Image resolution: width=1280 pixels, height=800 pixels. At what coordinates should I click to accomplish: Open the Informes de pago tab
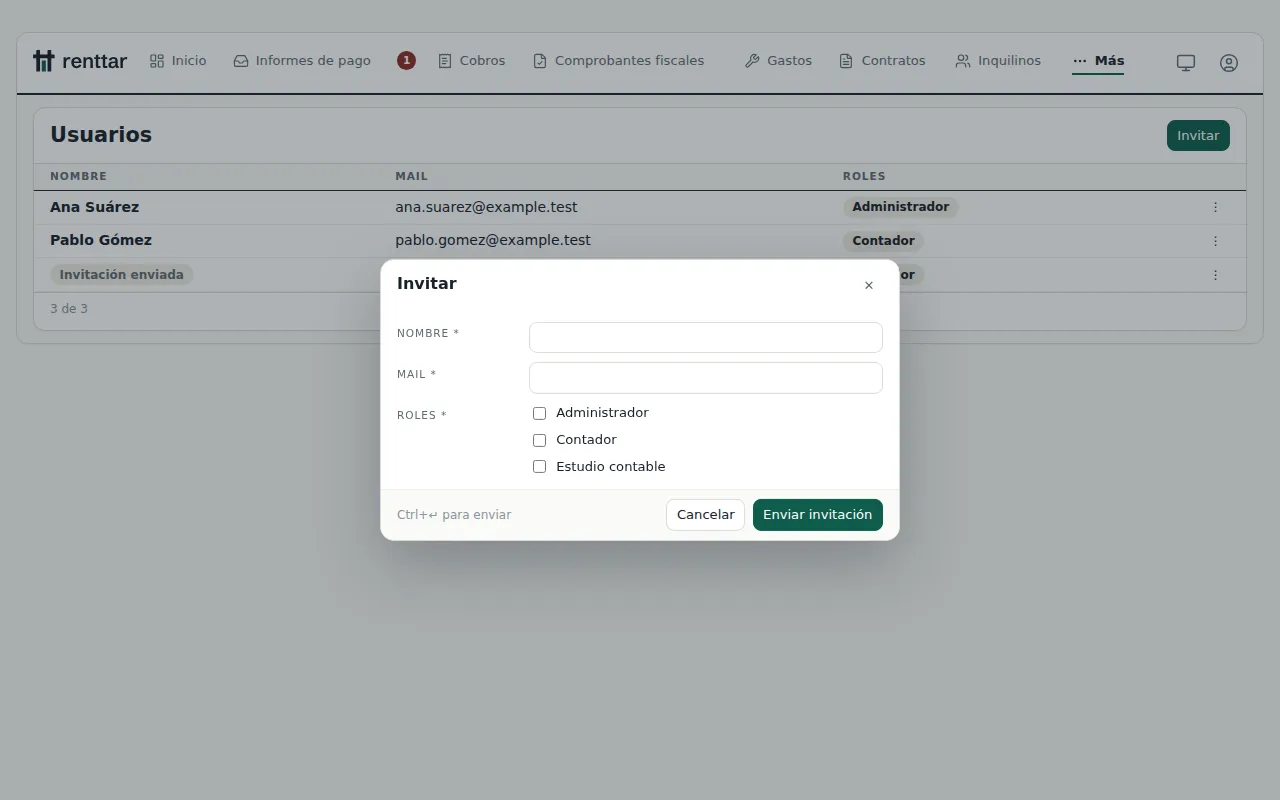click(x=302, y=61)
